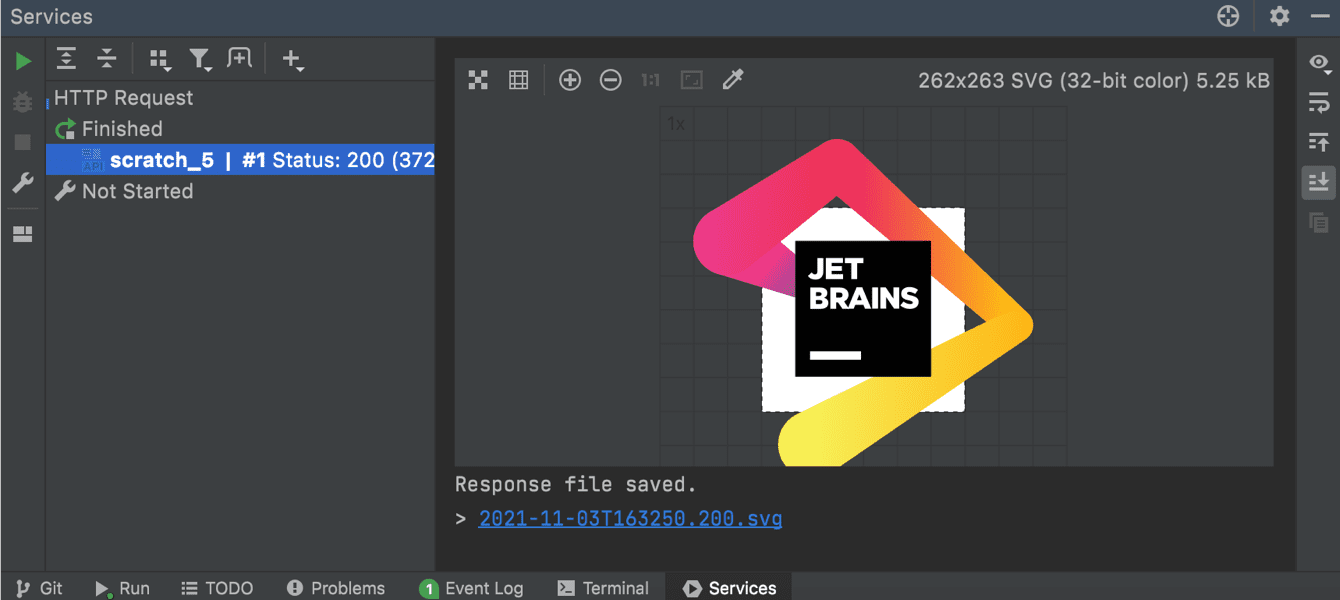The height and width of the screenshot is (600, 1340).
Task: Click the JetBrains logo image preview
Action: click(863, 304)
